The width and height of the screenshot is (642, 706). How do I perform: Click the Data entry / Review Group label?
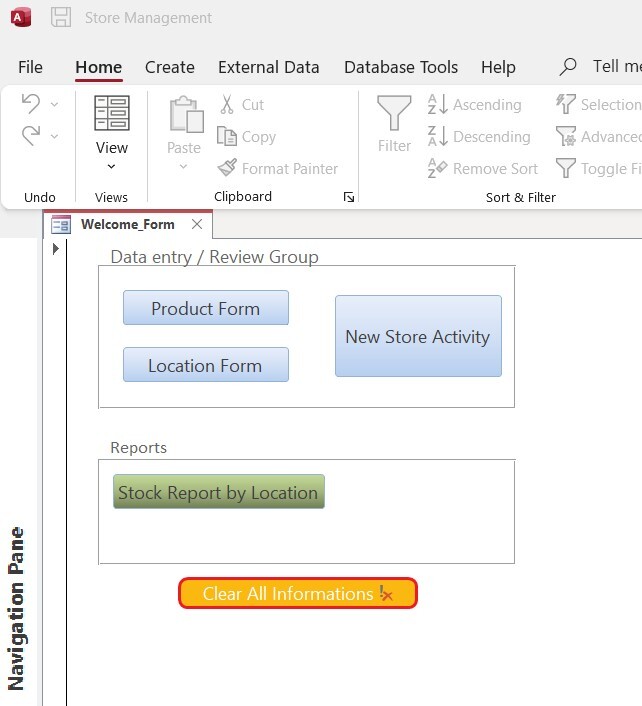point(214,257)
